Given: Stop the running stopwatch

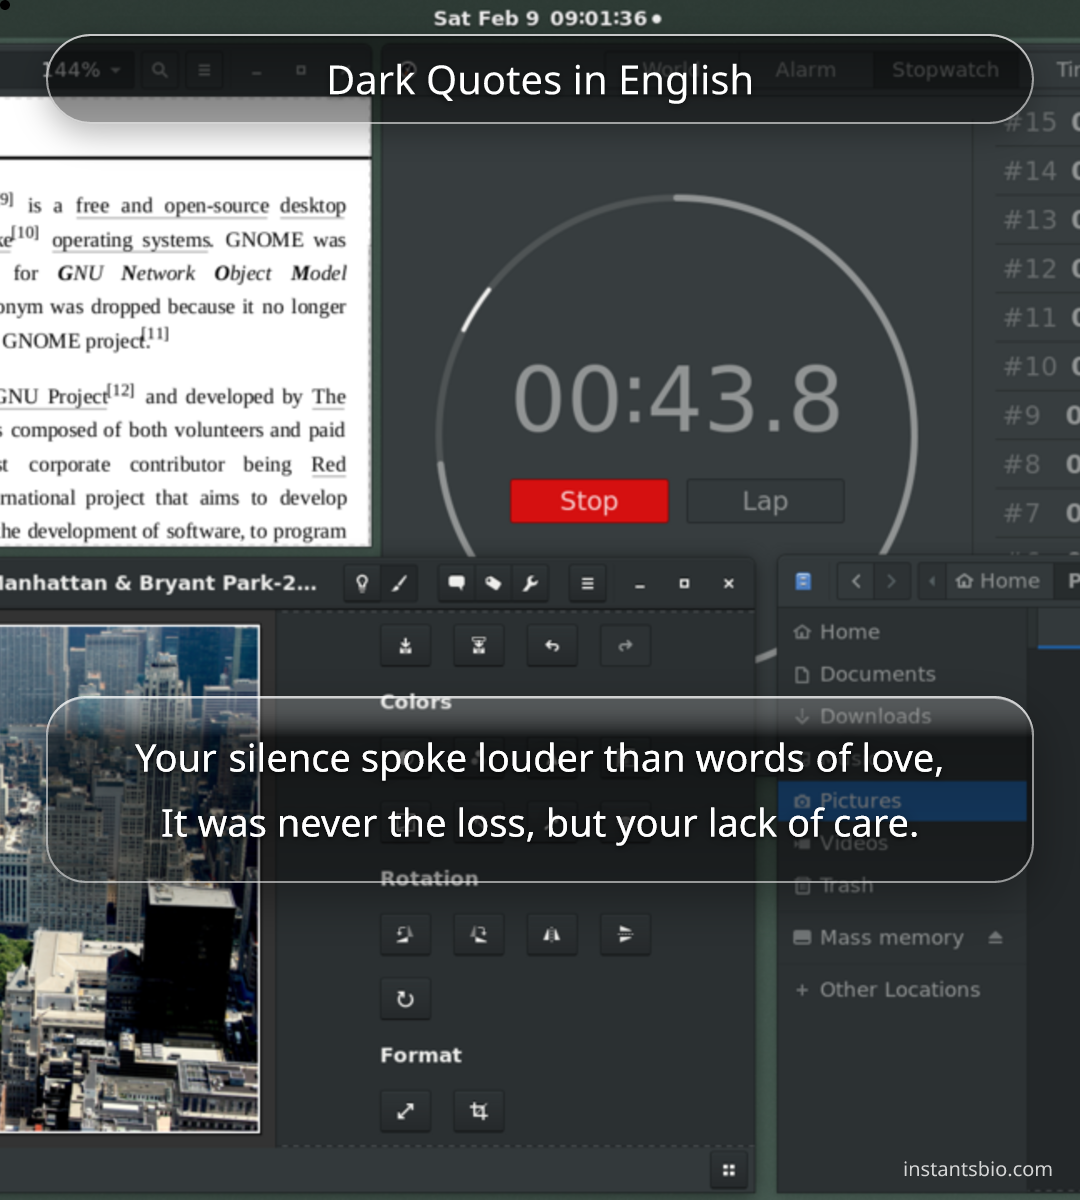Looking at the screenshot, I should tap(589, 501).
